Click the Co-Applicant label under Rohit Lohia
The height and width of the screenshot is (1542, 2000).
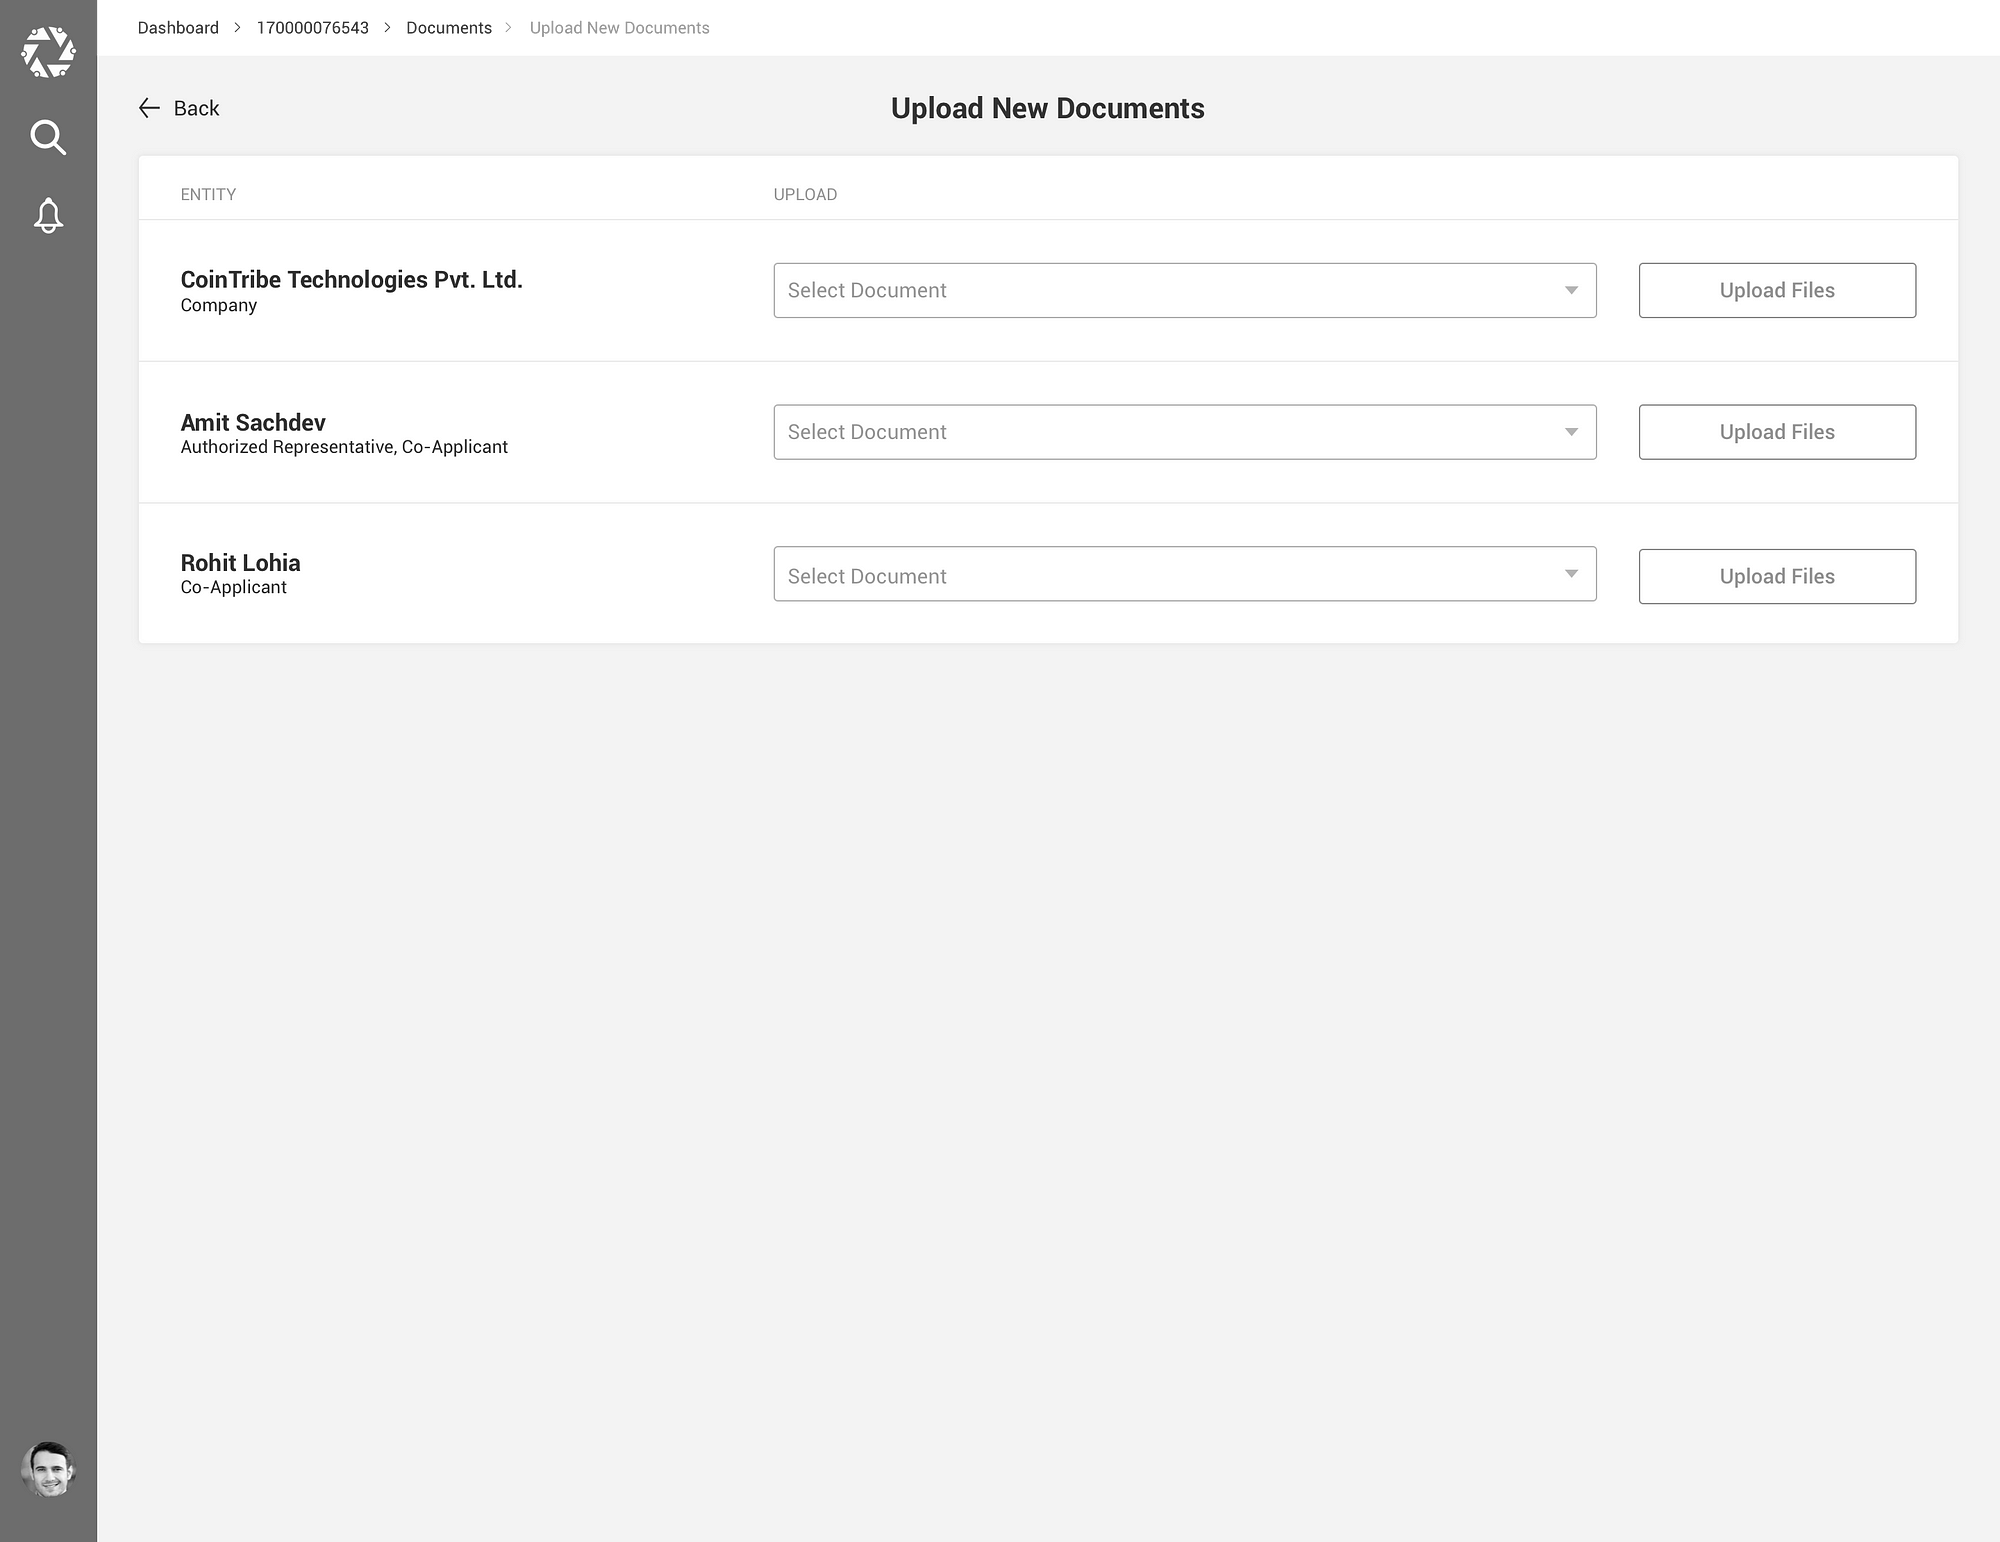pyautogui.click(x=233, y=587)
